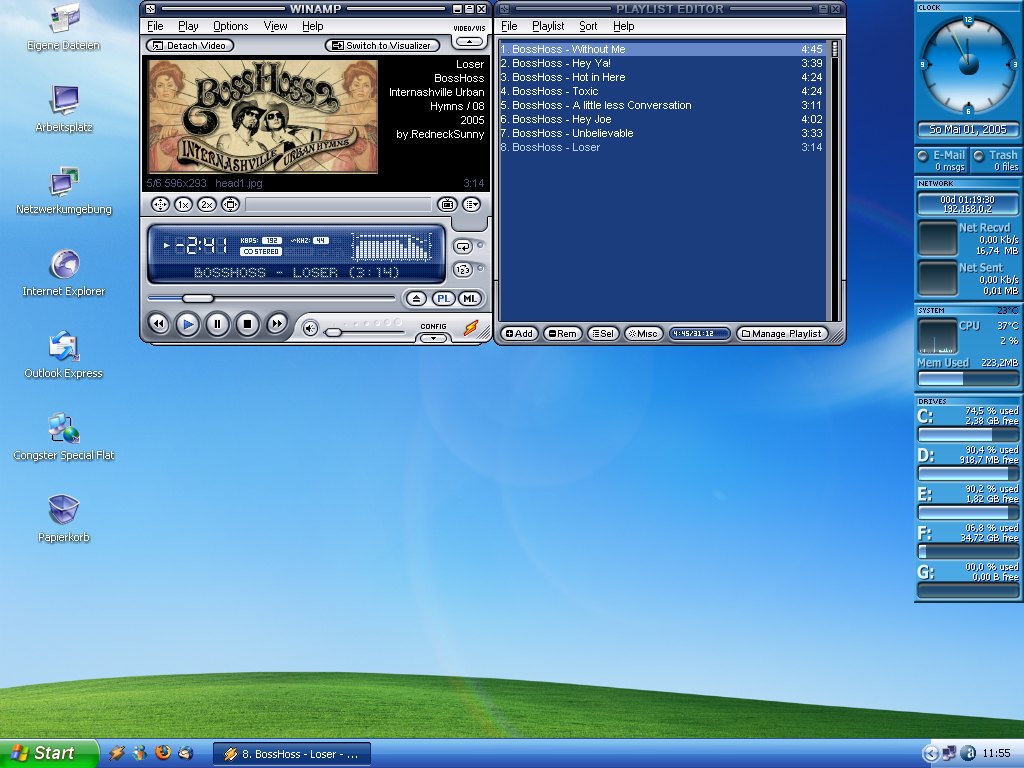1024x768 pixels.
Task: Mute audio using the speaker icon
Action: pos(310,329)
